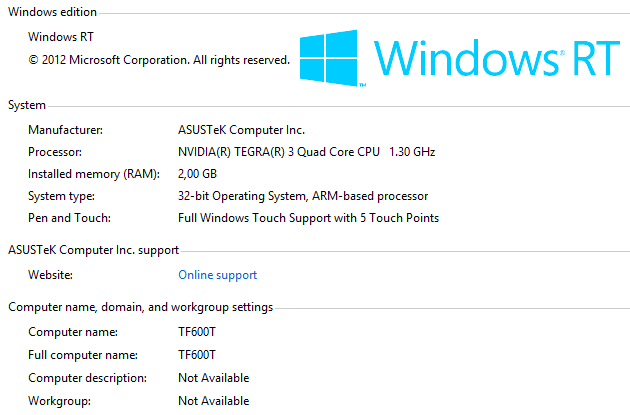
Task: Select the Microsoft copyright notice text
Action: point(159,60)
